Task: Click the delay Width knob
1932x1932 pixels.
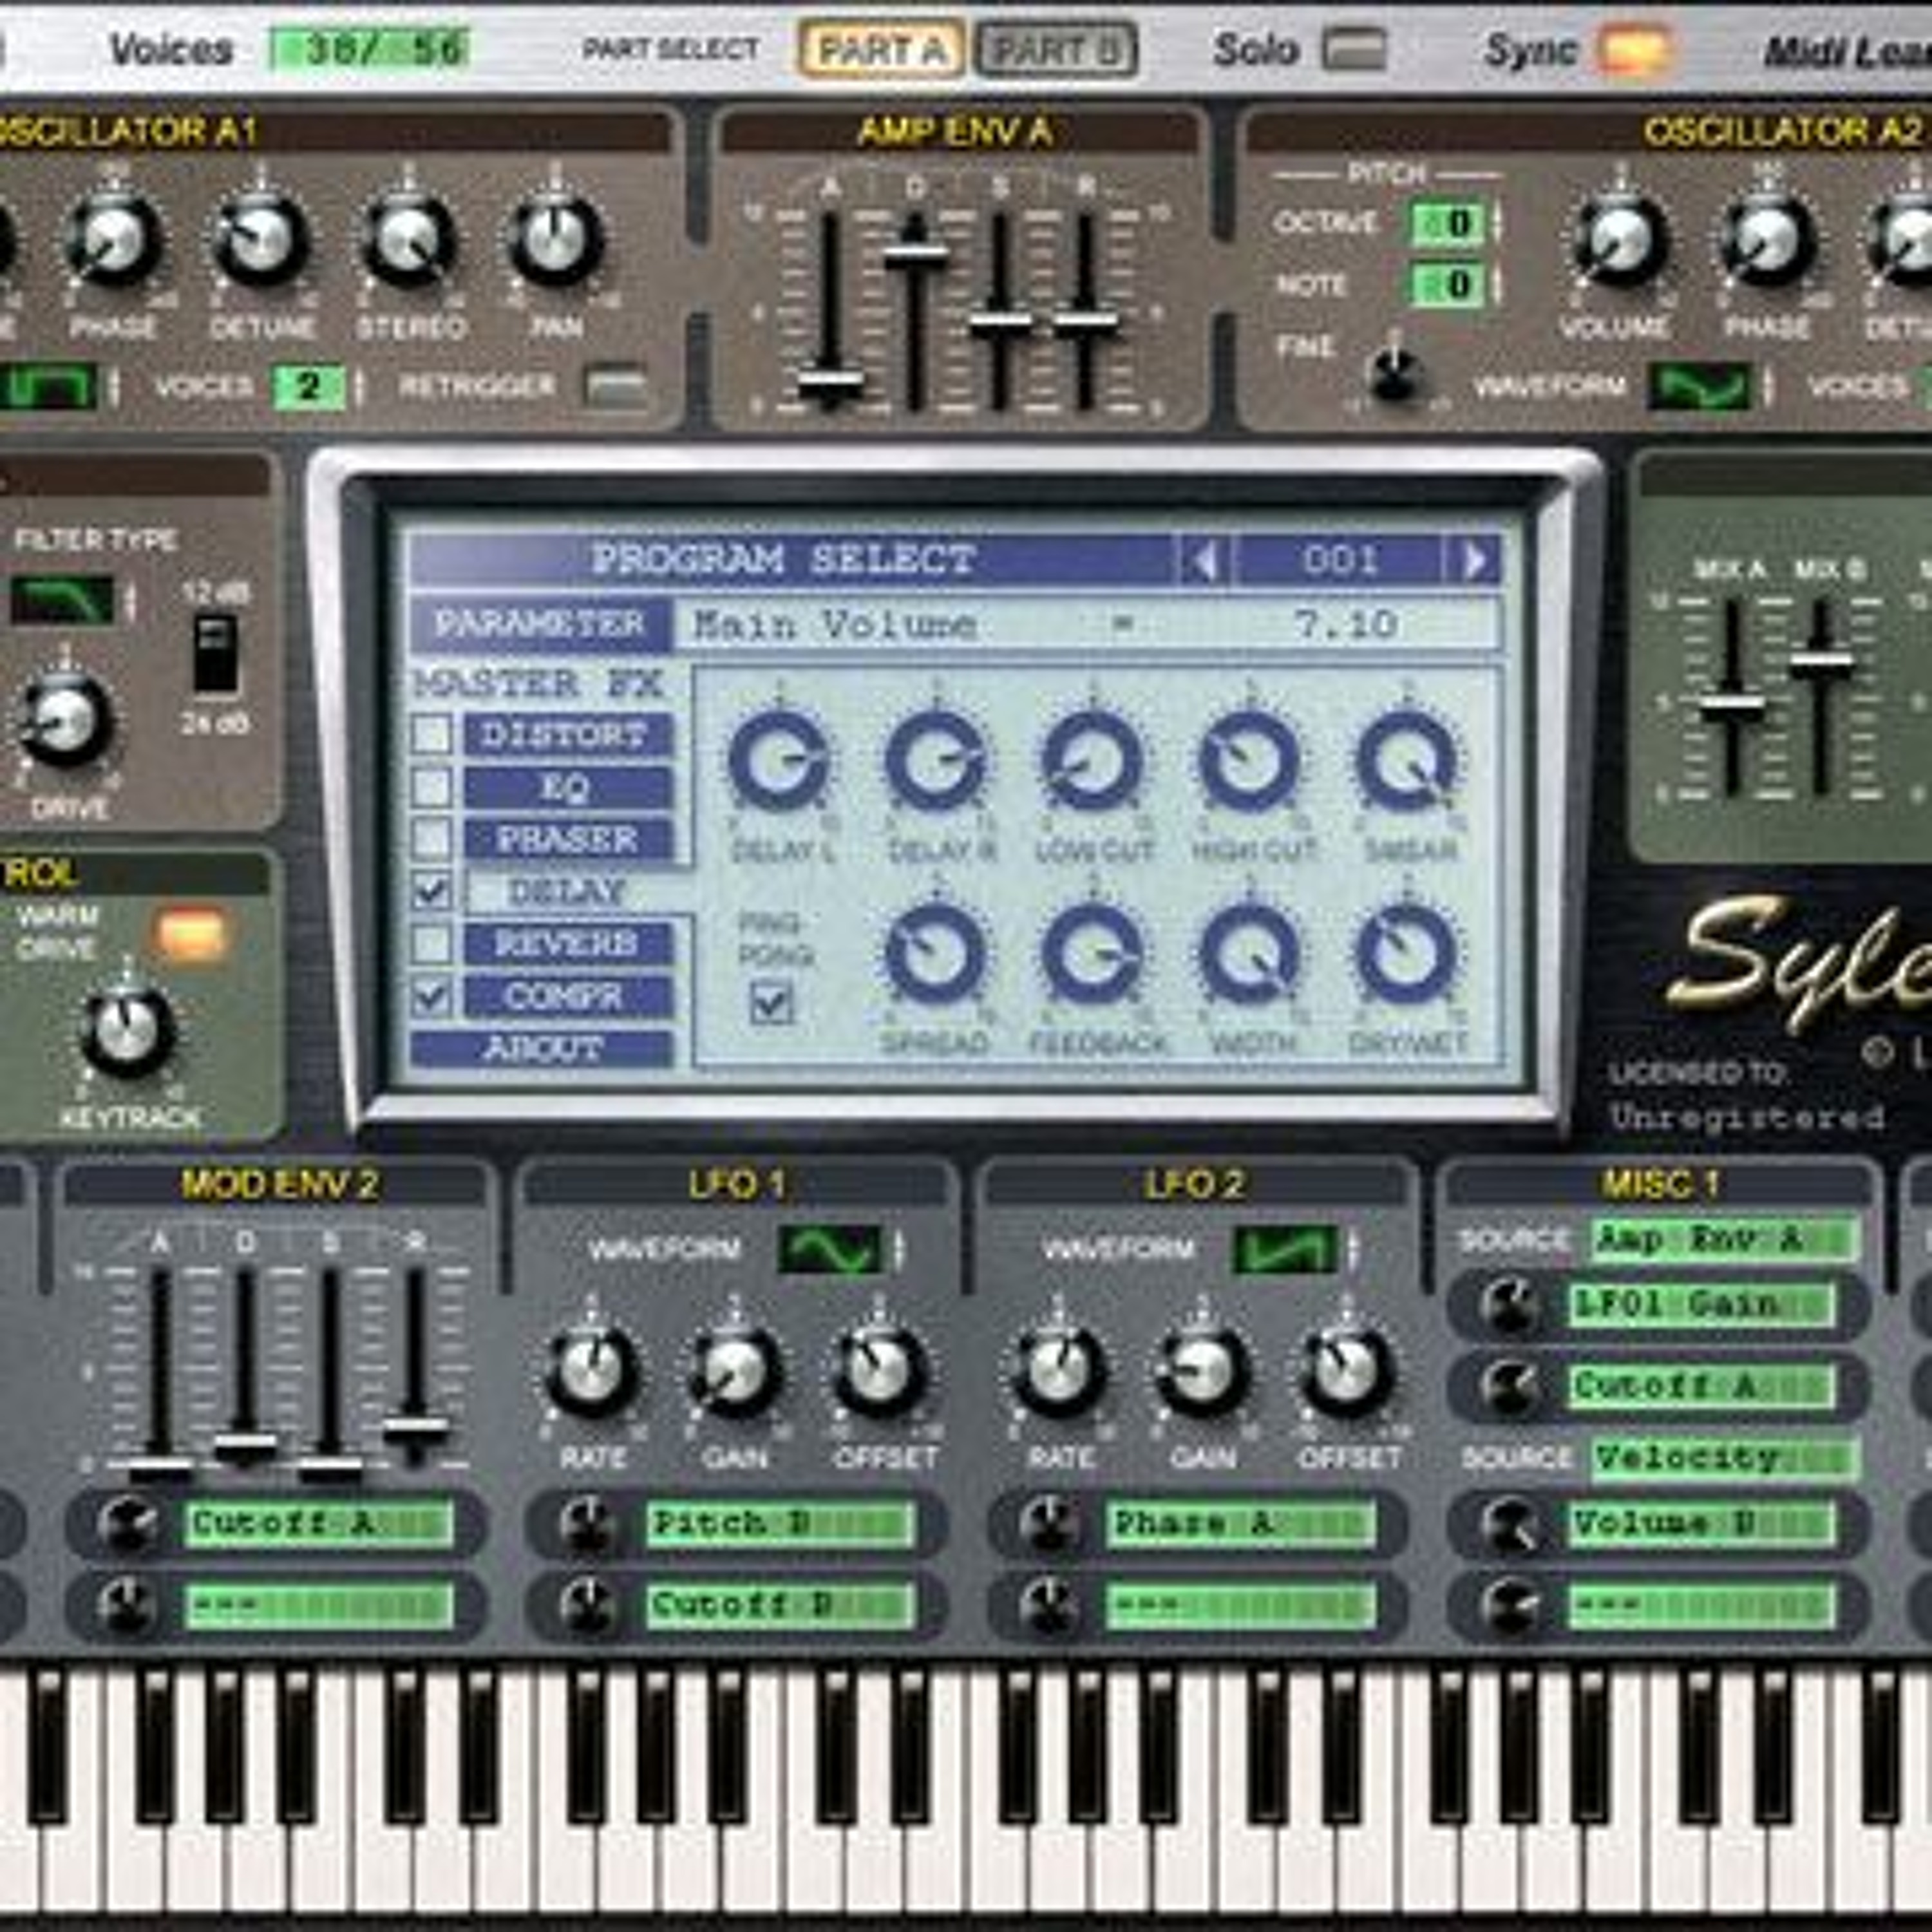Action: pyautogui.click(x=1249, y=954)
